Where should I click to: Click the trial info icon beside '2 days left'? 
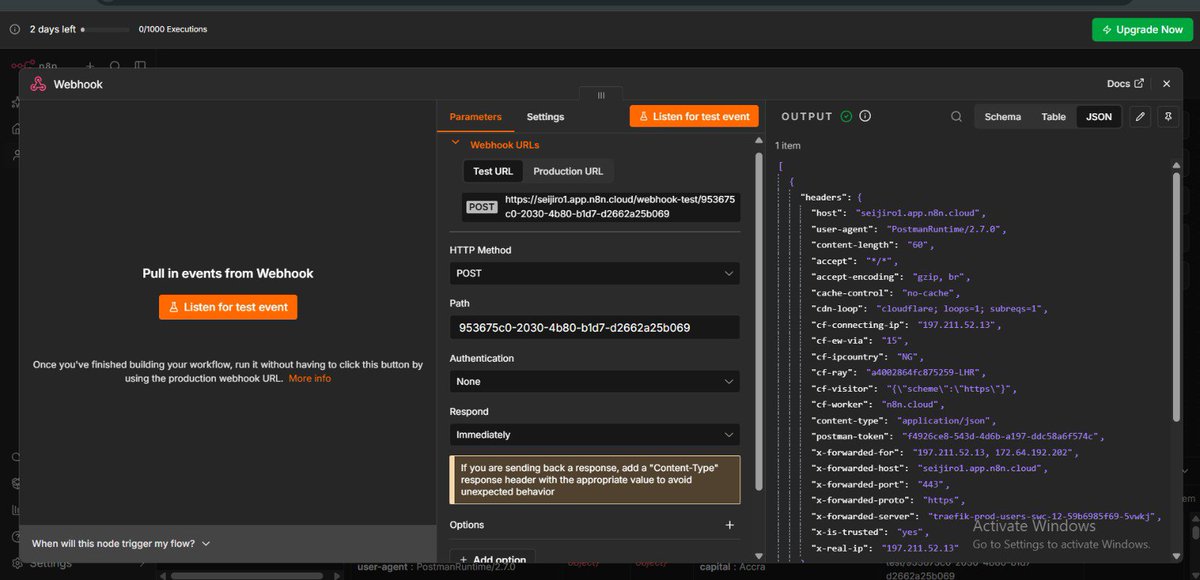click(x=14, y=29)
